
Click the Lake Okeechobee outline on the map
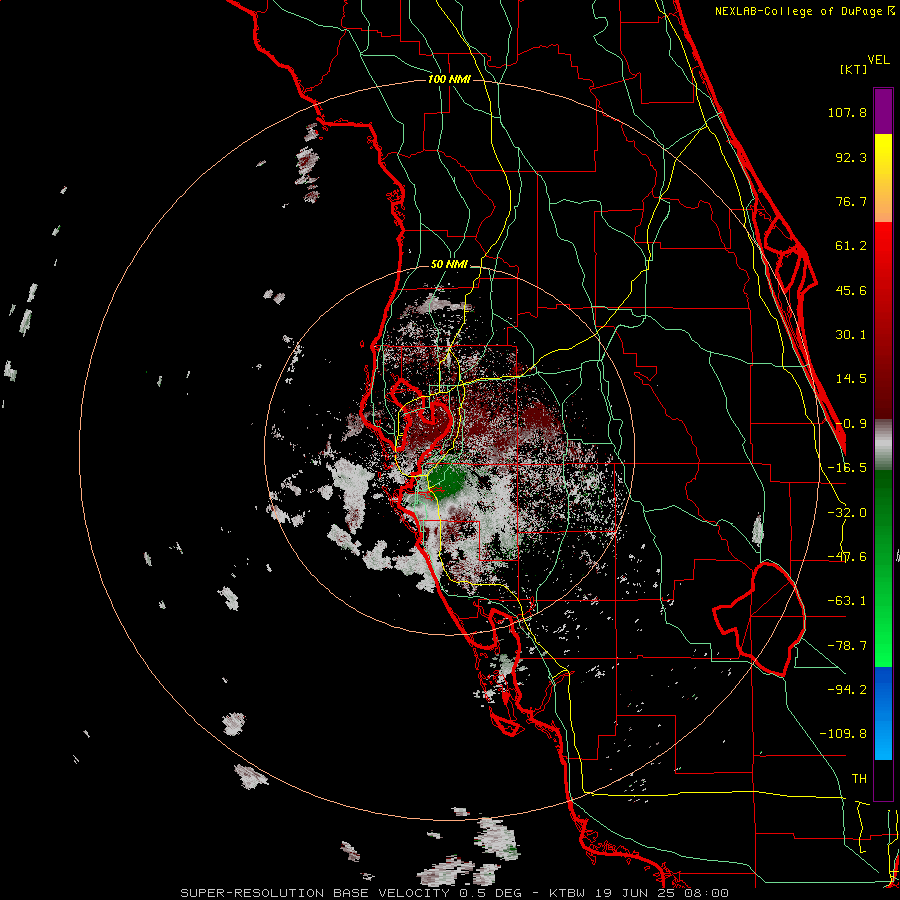(x=759, y=619)
